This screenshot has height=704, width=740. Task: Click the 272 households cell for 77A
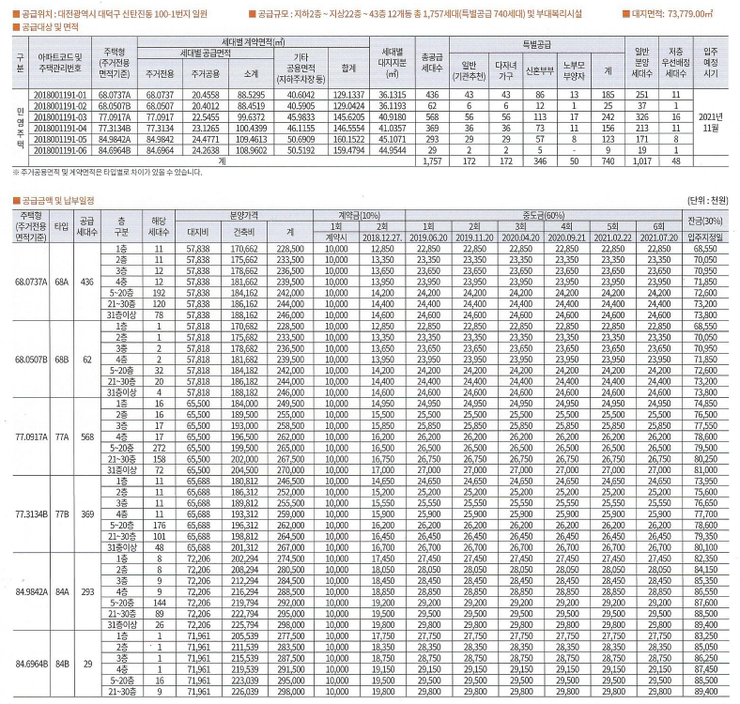[159, 448]
